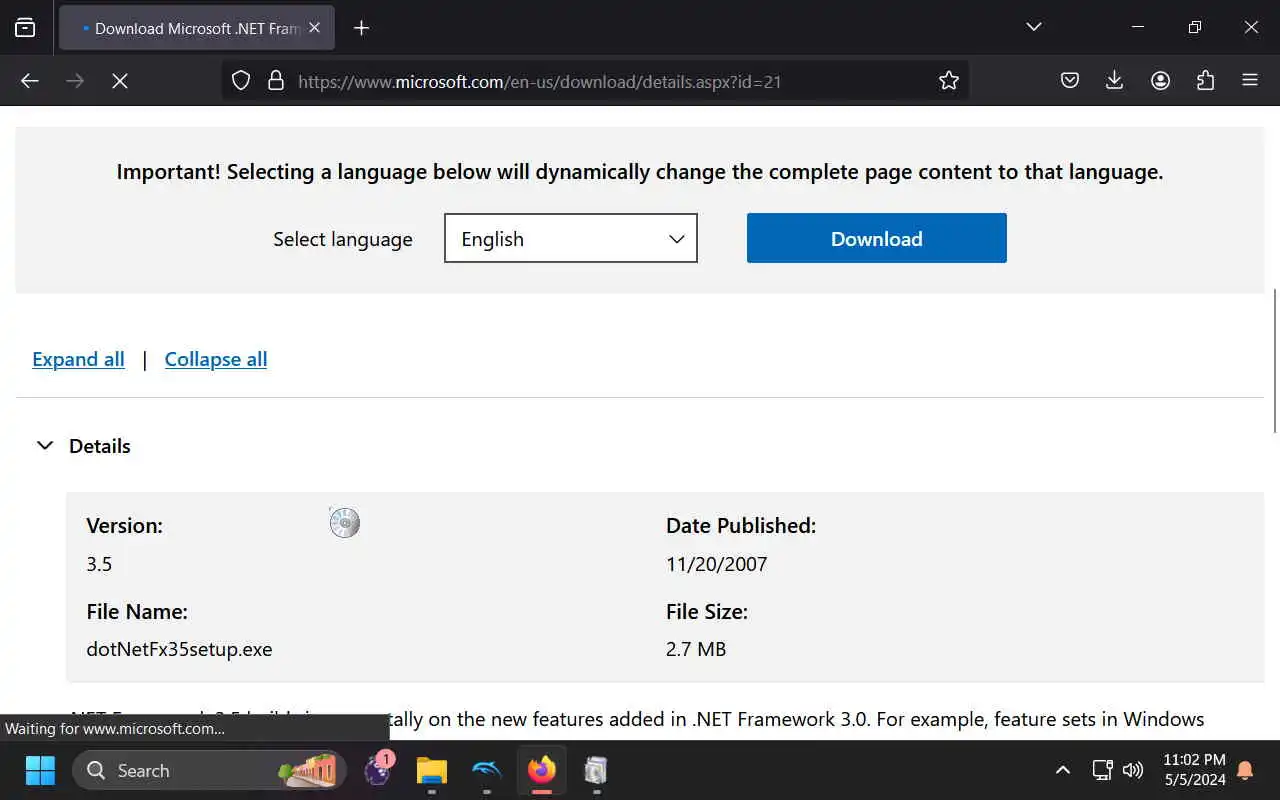Viewport: 1280px width, 800px height.
Task: Open the archive app taskbar icon
Action: (x=596, y=770)
